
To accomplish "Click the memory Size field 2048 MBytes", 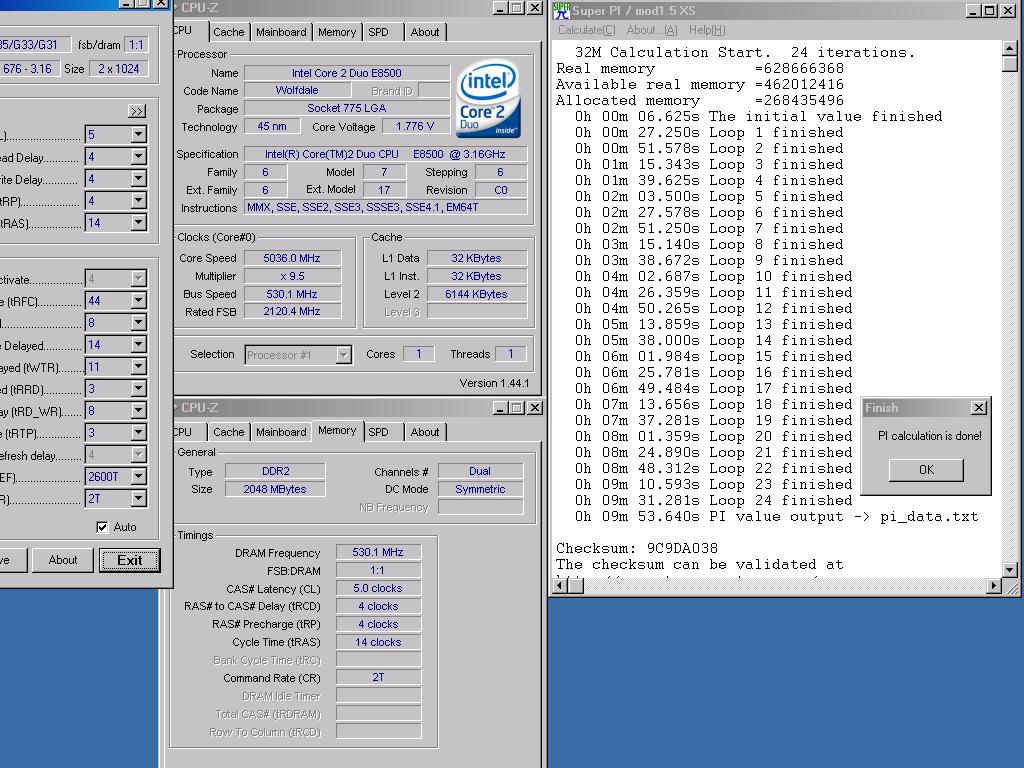I will tap(275, 489).
